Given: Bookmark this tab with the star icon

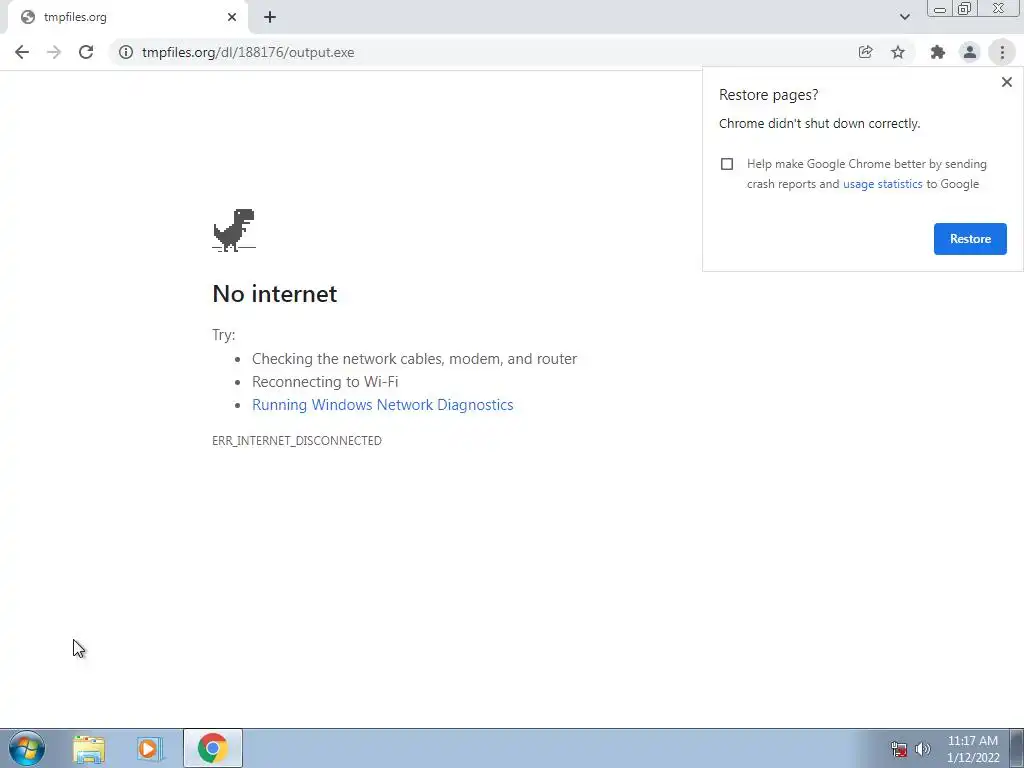Looking at the screenshot, I should (x=898, y=52).
